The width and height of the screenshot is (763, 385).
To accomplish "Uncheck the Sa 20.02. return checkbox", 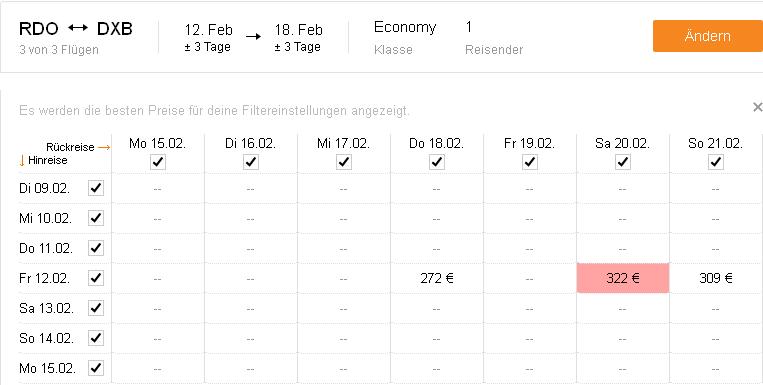I will [623, 162].
